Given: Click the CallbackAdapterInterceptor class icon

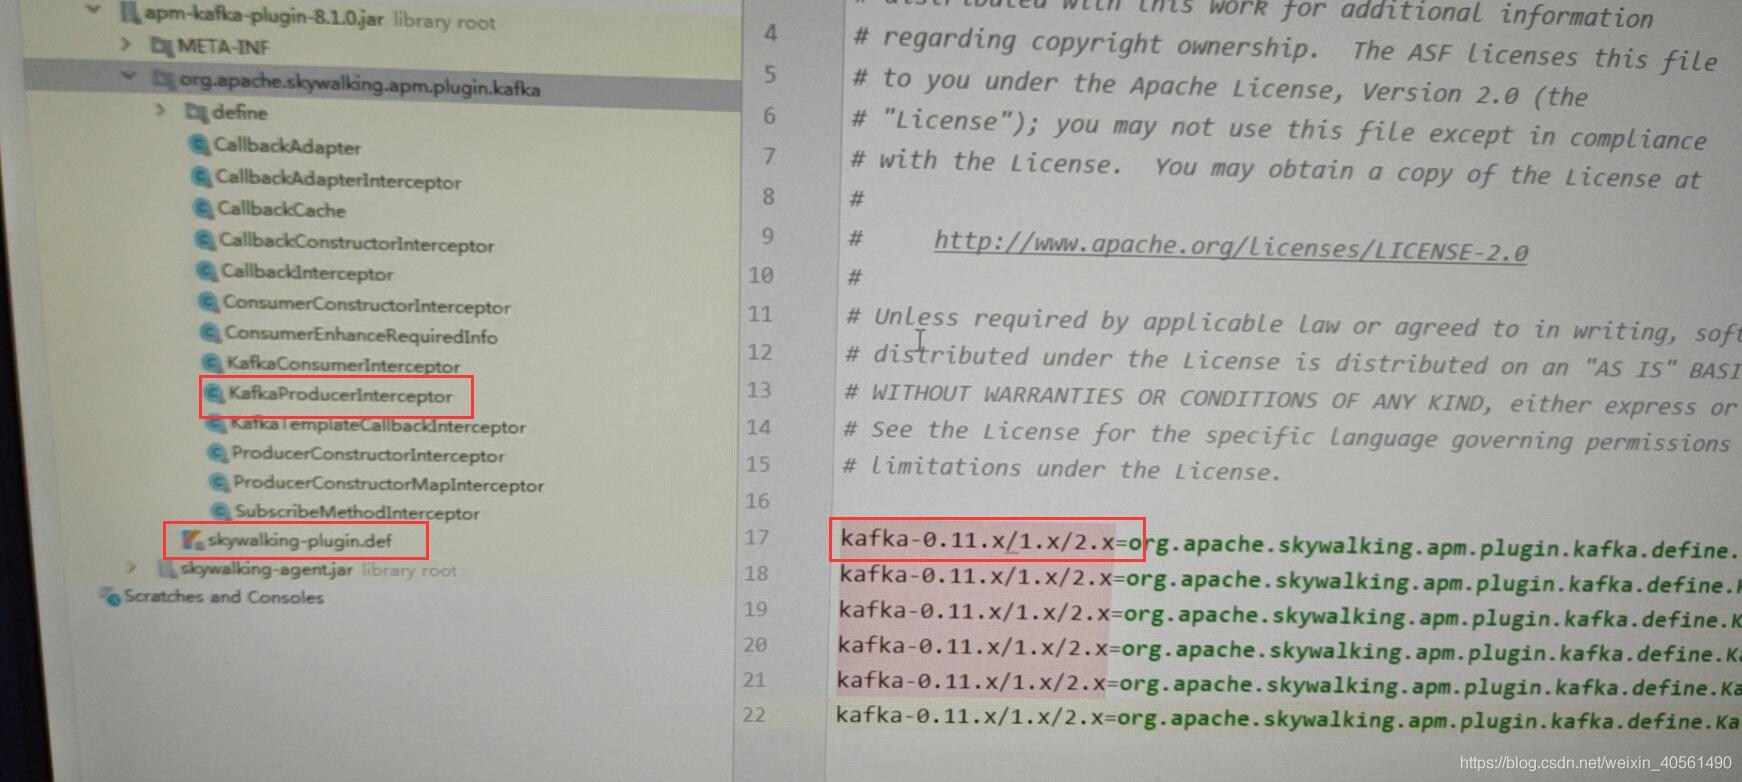Looking at the screenshot, I should (201, 177).
